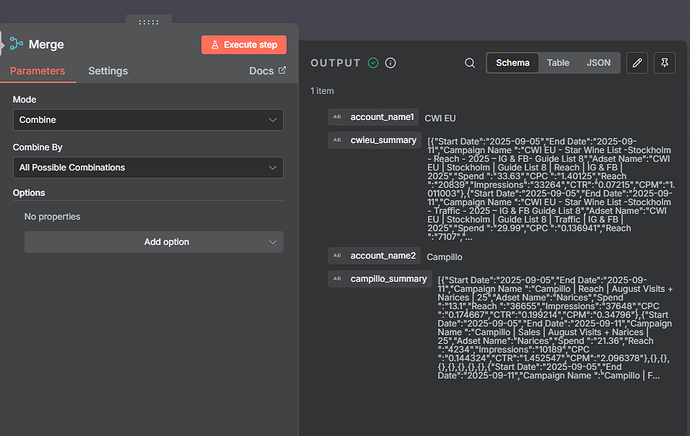Open the Docs link

[267, 71]
